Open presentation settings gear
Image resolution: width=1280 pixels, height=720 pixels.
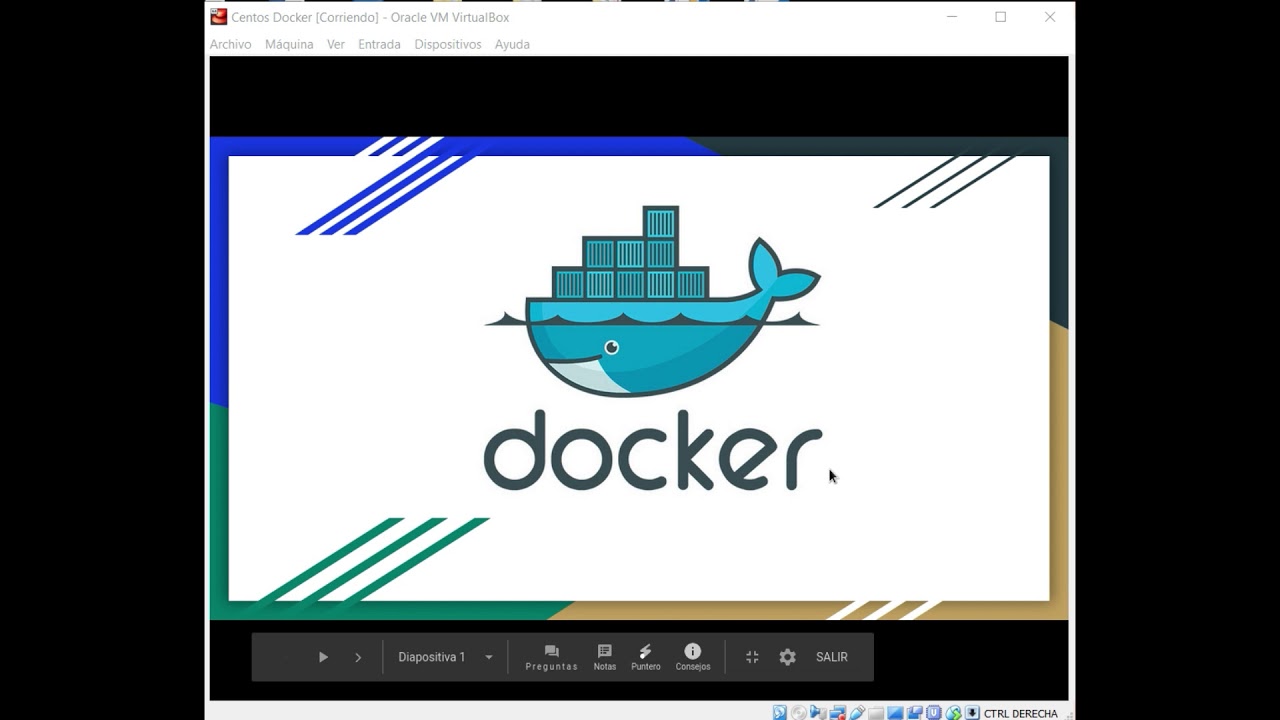pyautogui.click(x=787, y=657)
